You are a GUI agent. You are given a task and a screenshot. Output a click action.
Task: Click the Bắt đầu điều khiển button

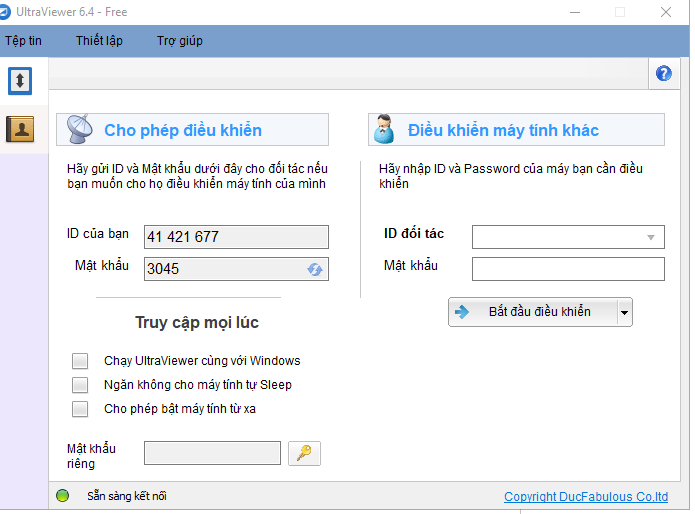(533, 312)
